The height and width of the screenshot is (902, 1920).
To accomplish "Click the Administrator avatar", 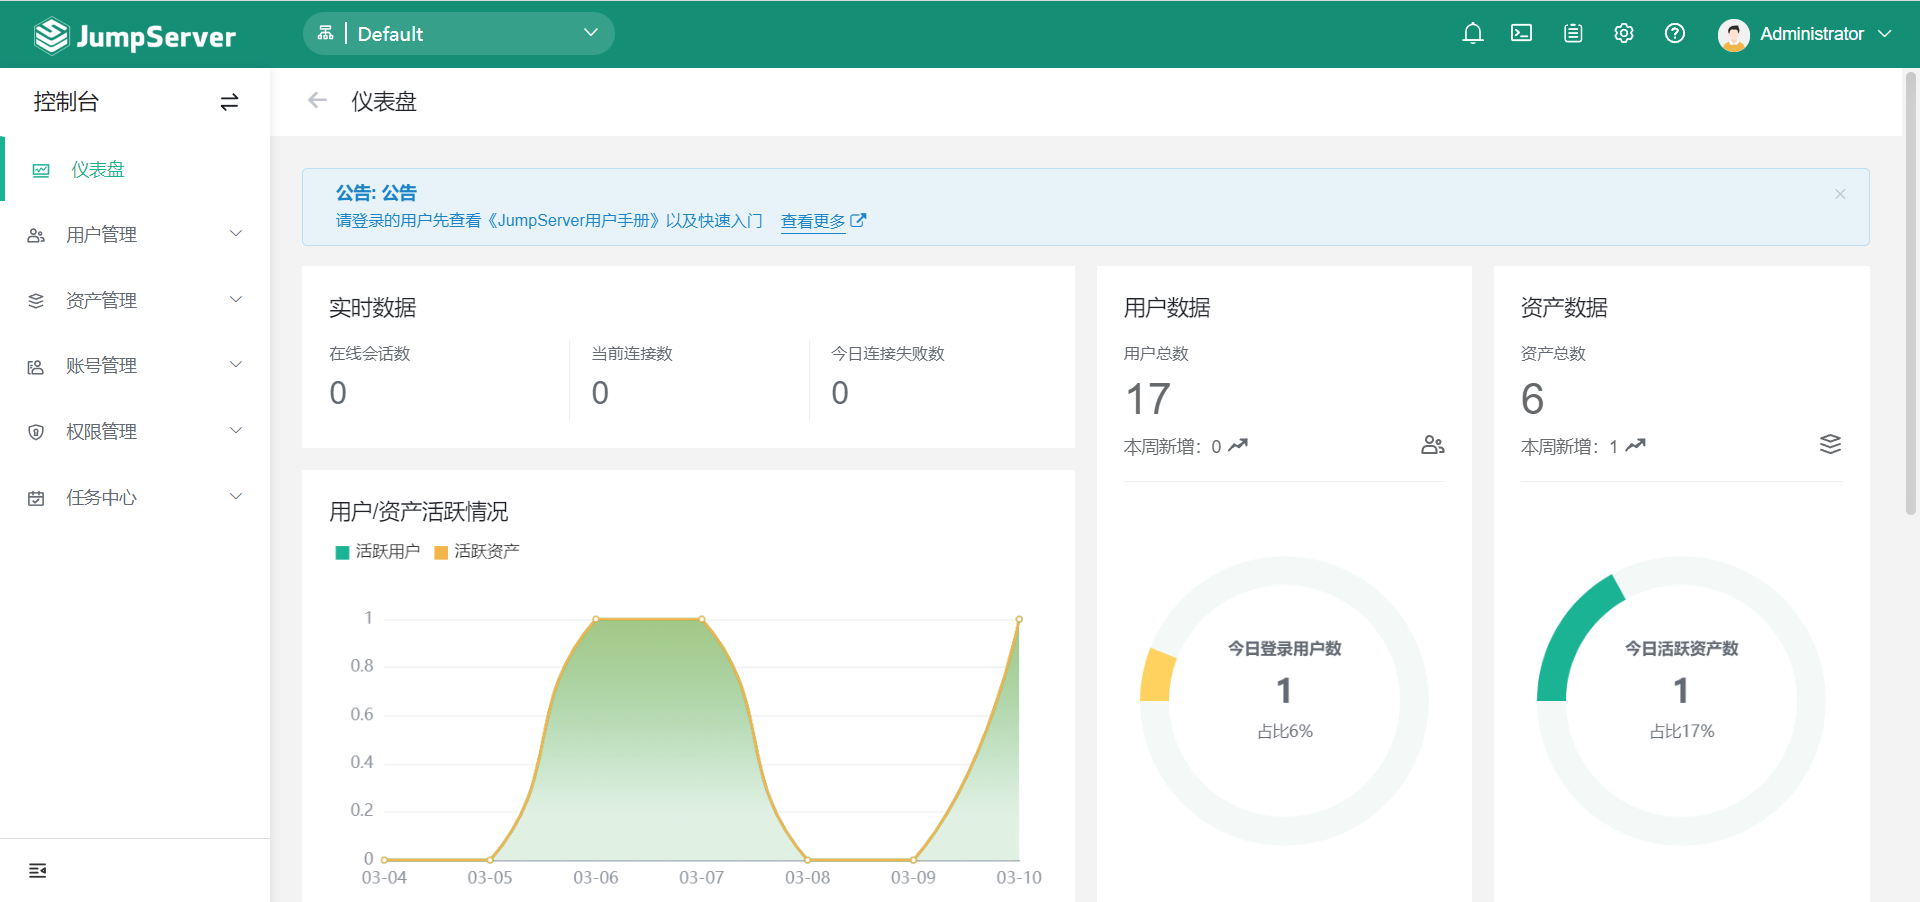I will click(1733, 35).
